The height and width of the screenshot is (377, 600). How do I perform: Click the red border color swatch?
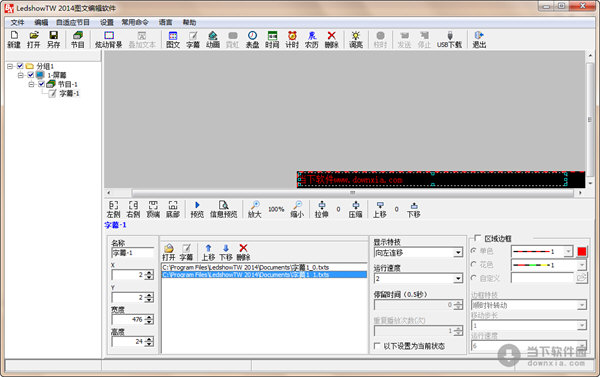pos(582,251)
